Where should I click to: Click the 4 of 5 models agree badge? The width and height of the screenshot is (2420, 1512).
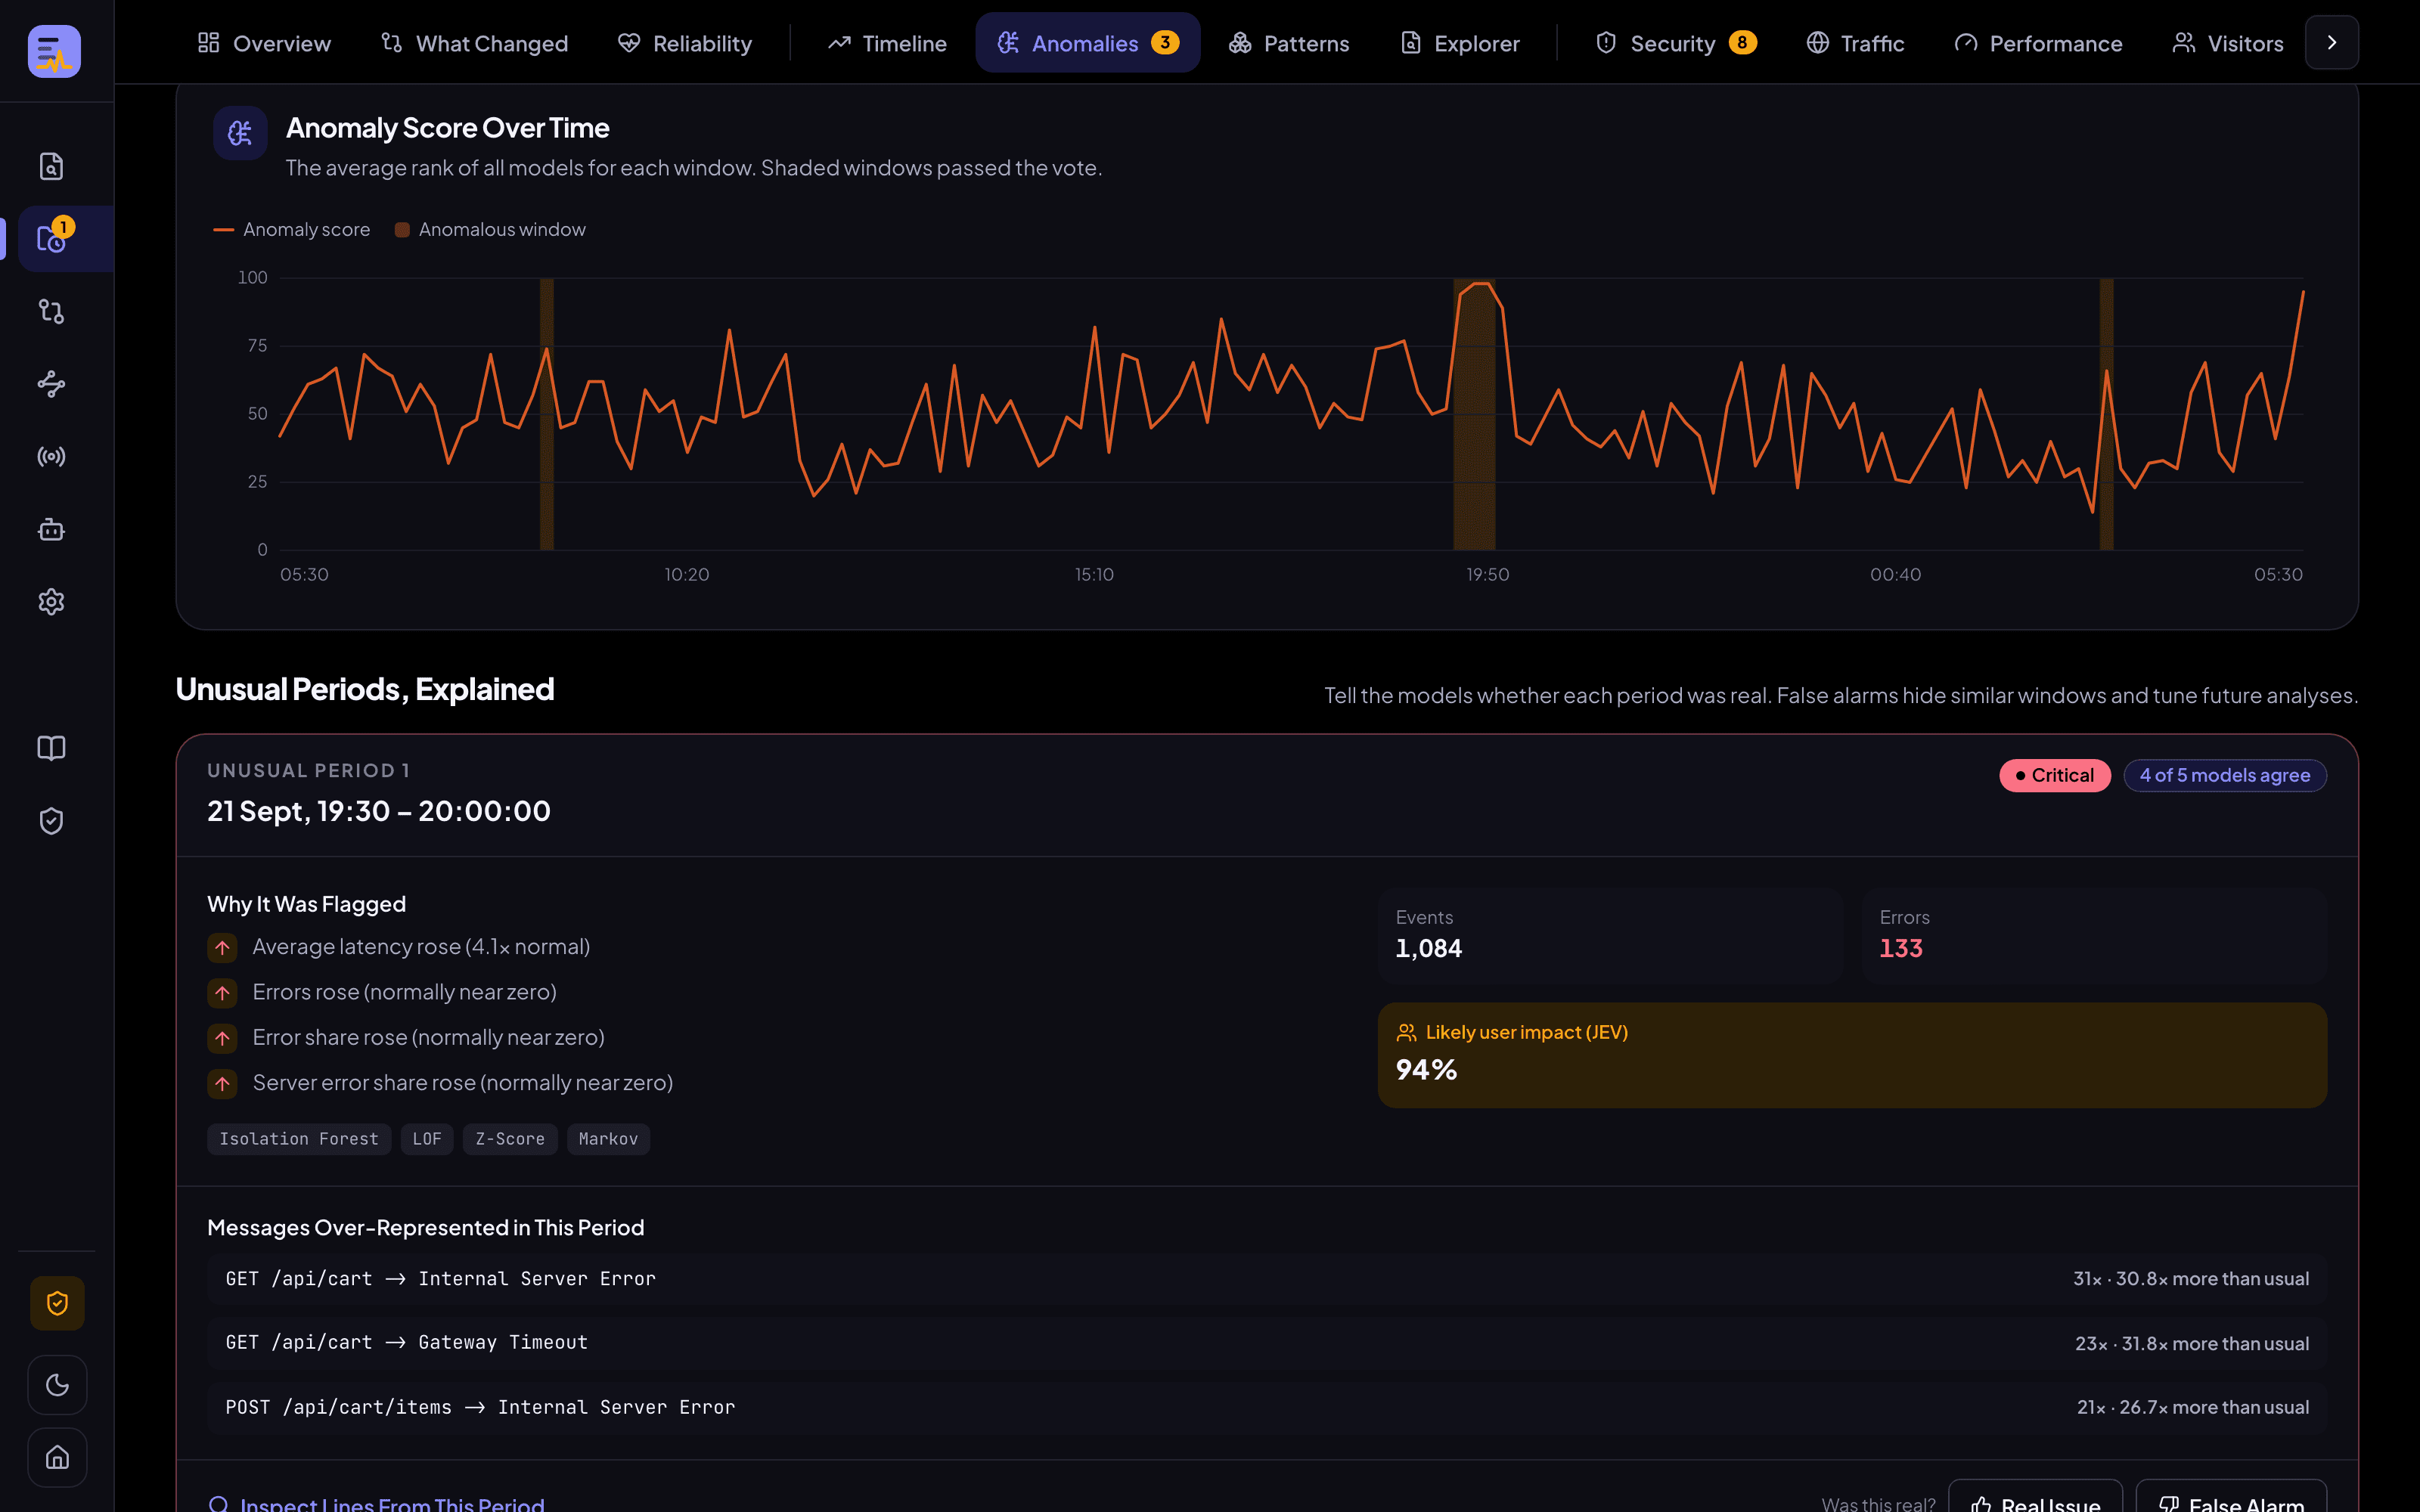pos(2224,775)
